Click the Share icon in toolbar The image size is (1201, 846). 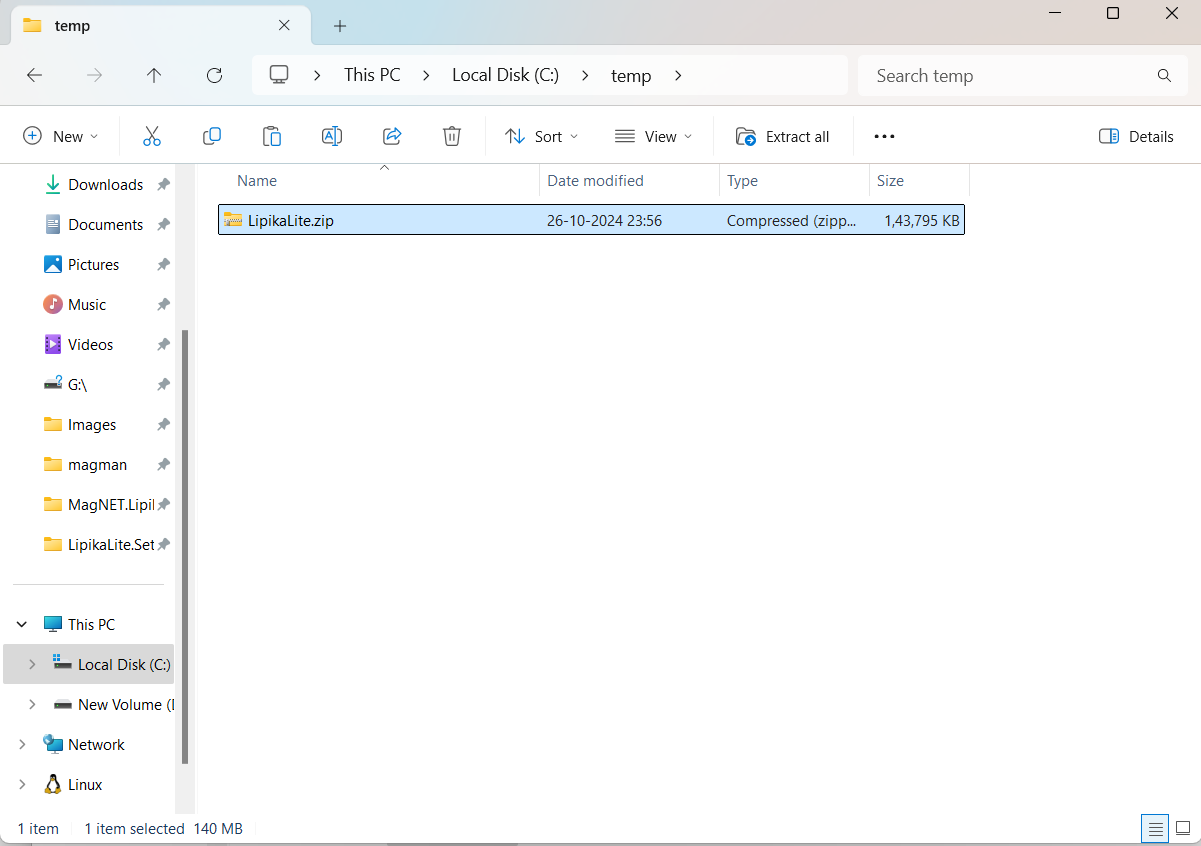[392, 136]
